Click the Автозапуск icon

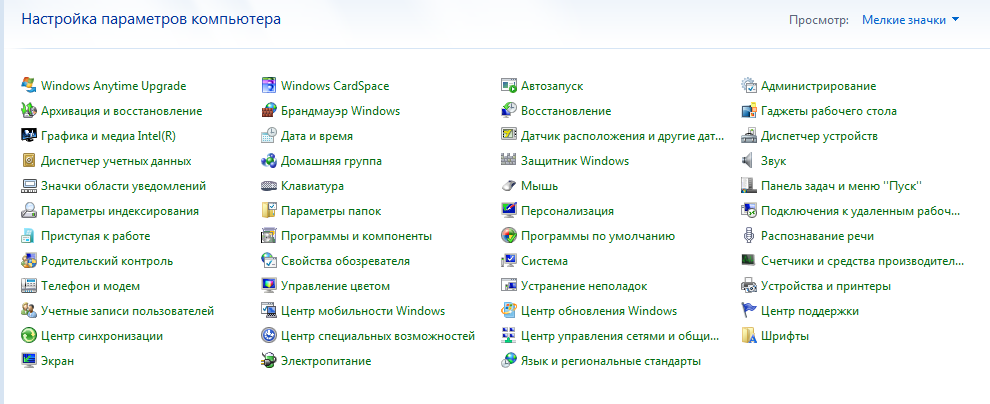tap(509, 85)
